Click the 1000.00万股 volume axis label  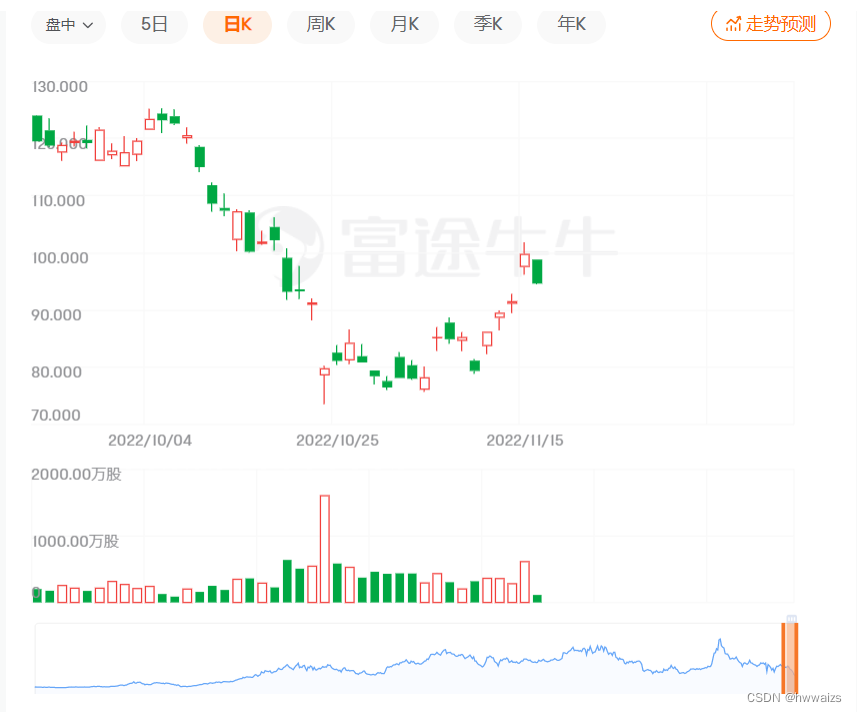point(75,542)
